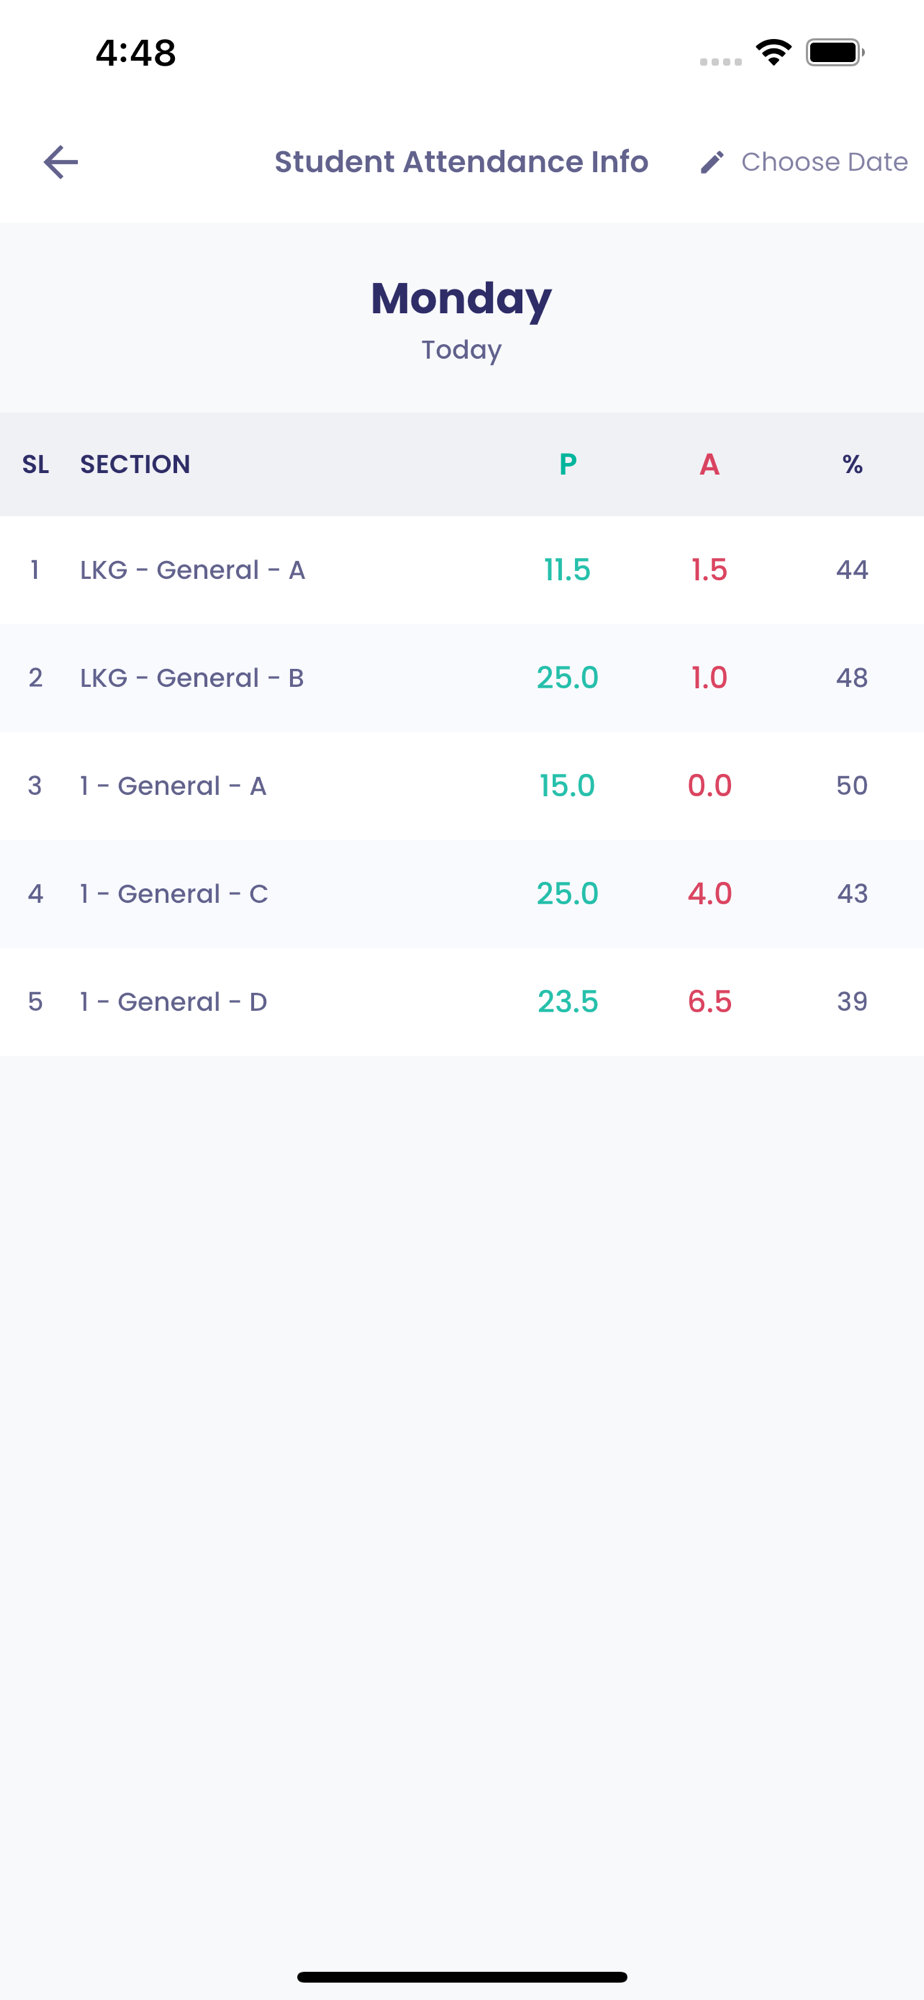Open the 1 - General - A section
This screenshot has height=2000, width=924.
173,786
